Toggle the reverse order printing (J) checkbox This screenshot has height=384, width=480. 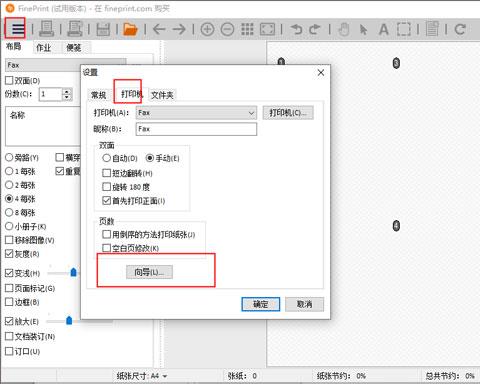click(106, 234)
